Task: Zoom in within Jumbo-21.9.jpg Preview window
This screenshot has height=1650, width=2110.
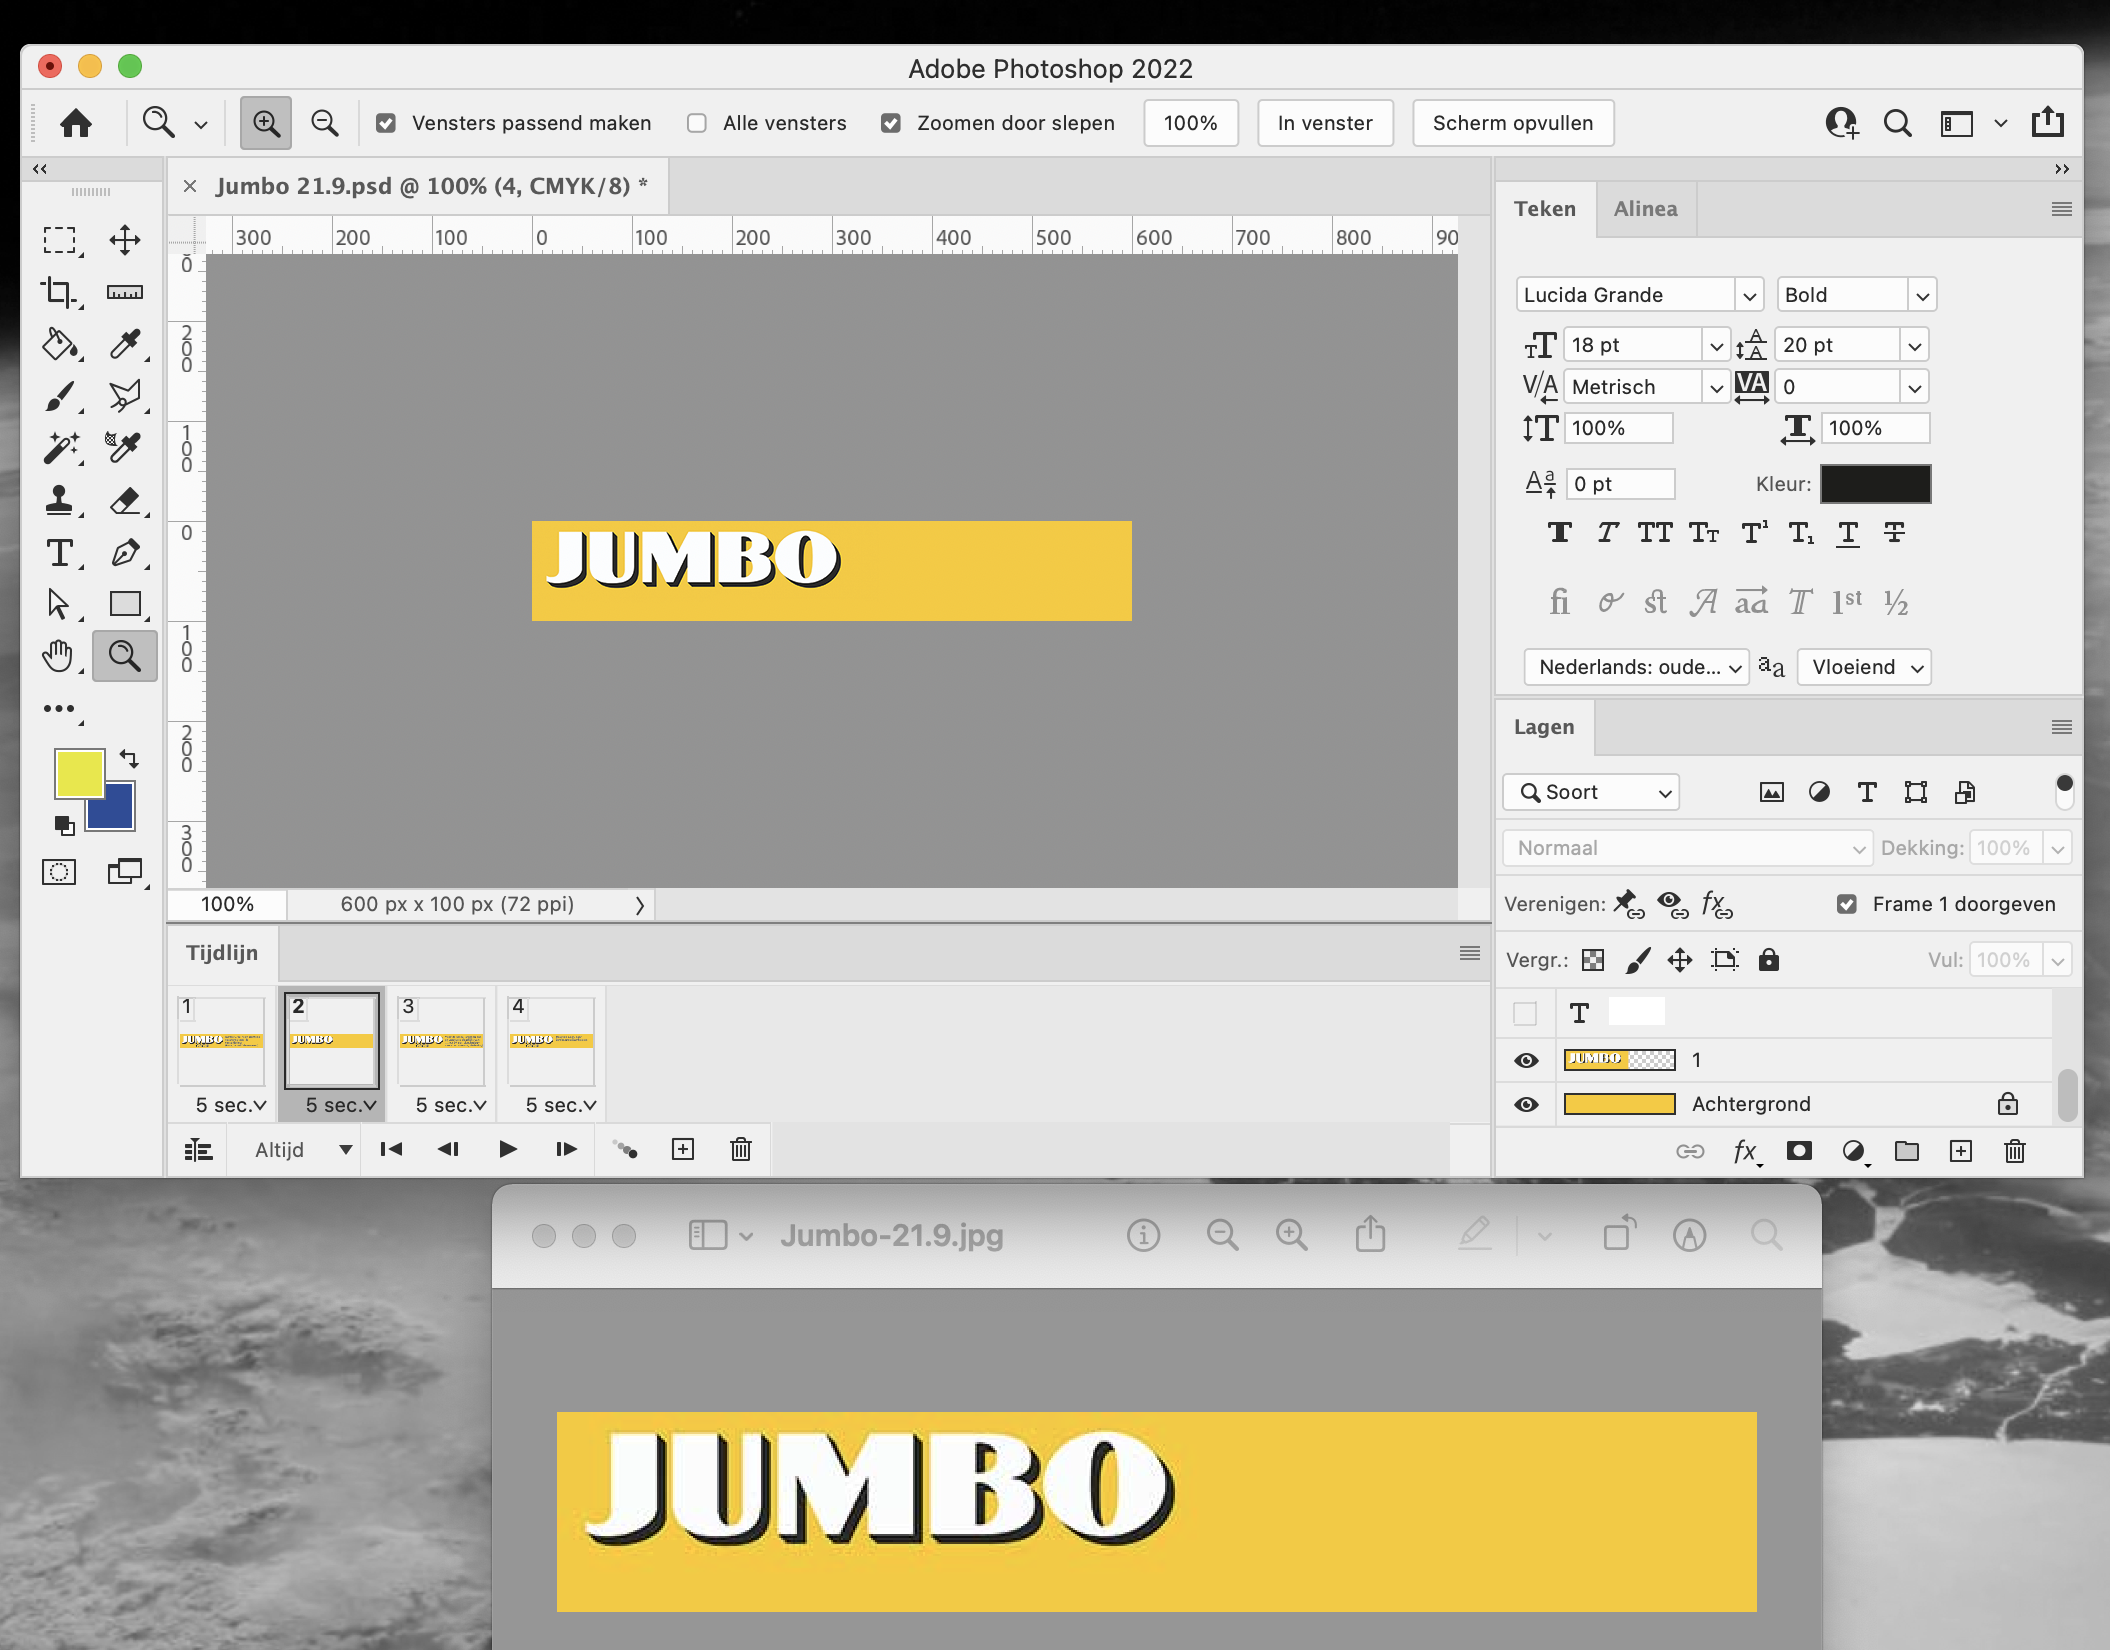Action: pos(1291,1235)
